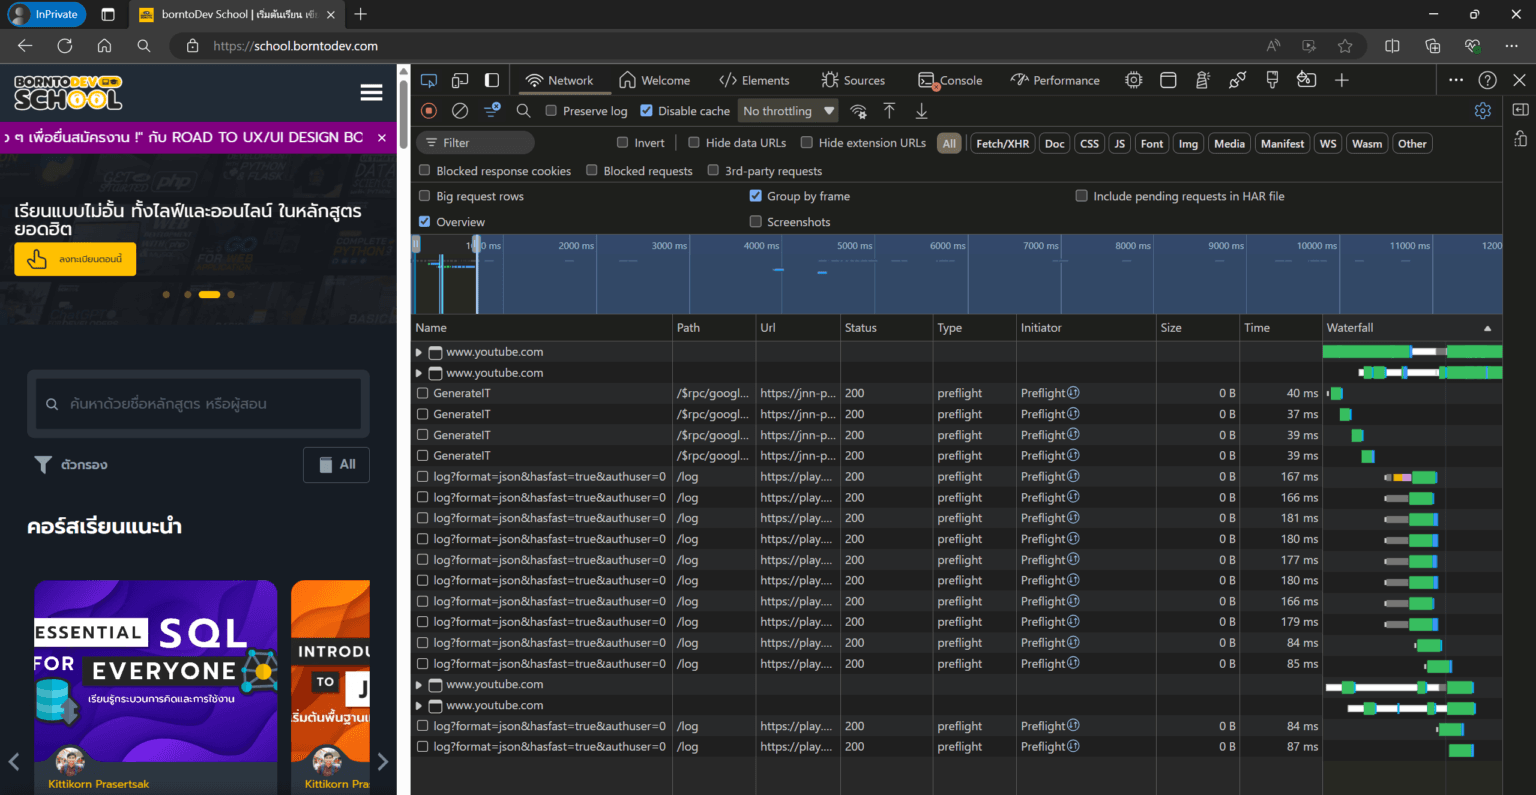The image size is (1536, 795).
Task: Open the No throttling dropdown
Action: [787, 111]
